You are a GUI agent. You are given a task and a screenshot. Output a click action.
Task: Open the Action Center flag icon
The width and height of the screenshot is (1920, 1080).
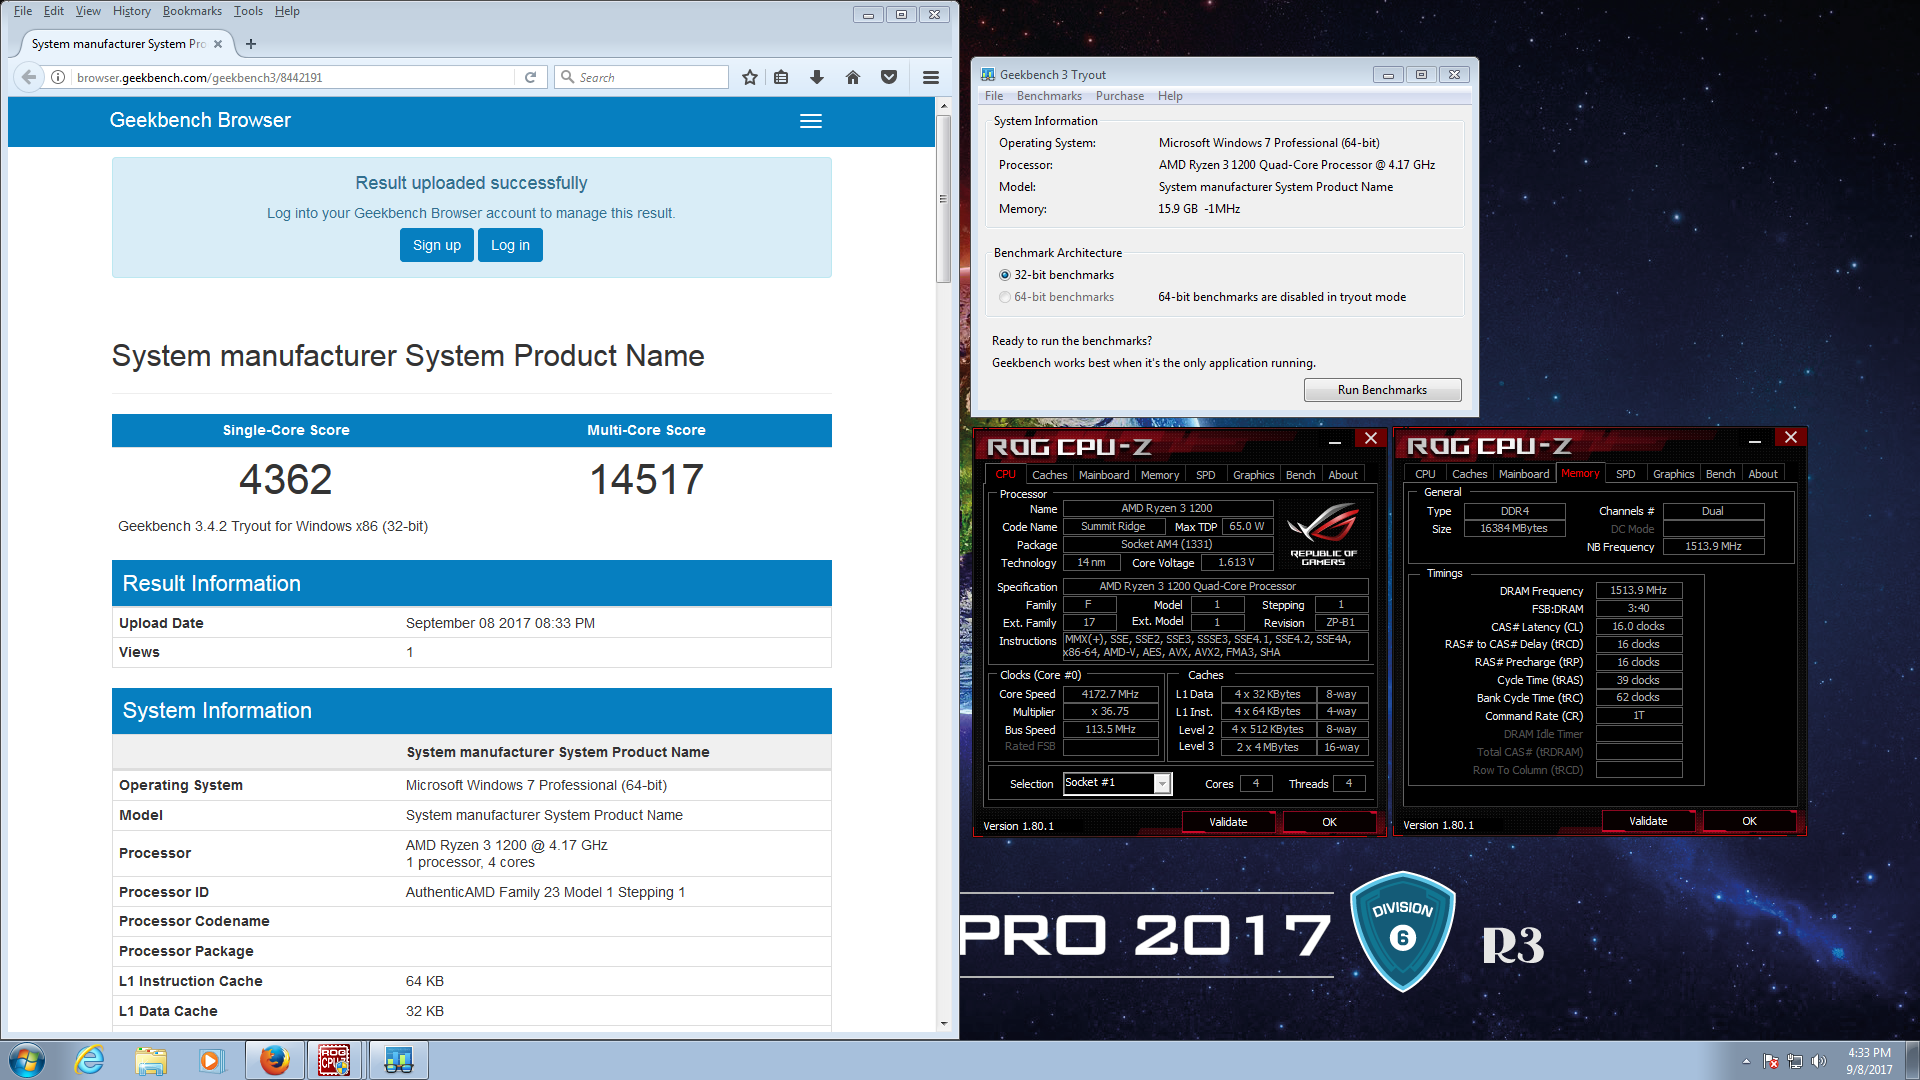[x=1771, y=1061]
